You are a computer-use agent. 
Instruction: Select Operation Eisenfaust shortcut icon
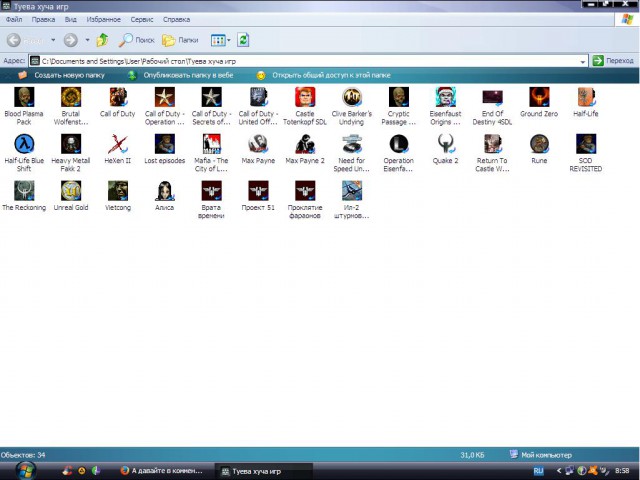point(399,144)
